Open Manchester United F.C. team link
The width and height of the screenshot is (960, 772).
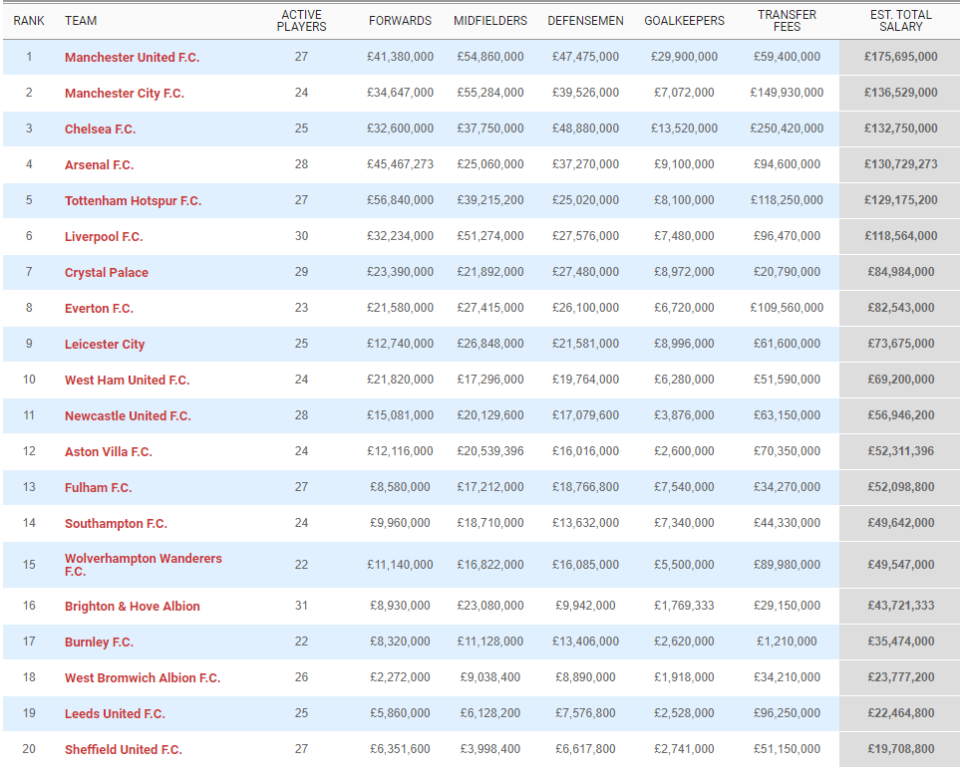click(x=132, y=58)
